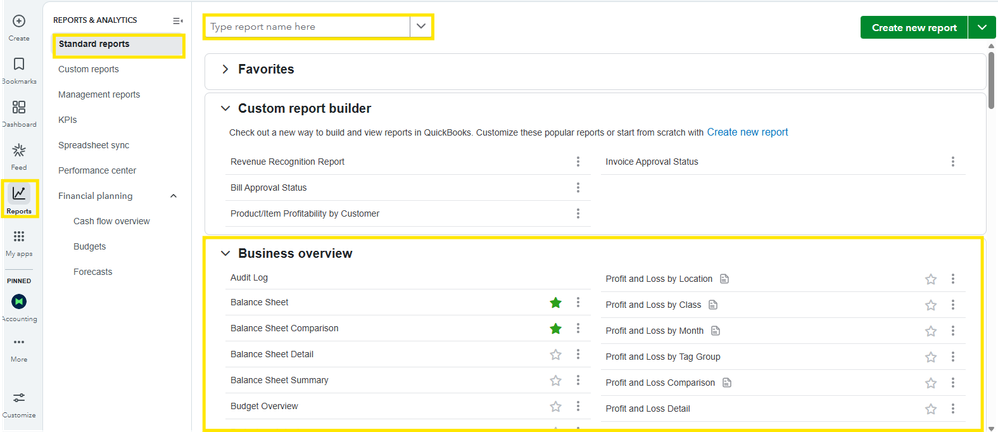Screen dimensions: 998x432
Task: Click the document icon beside Profit and Loss by Location
Action: click(x=724, y=279)
